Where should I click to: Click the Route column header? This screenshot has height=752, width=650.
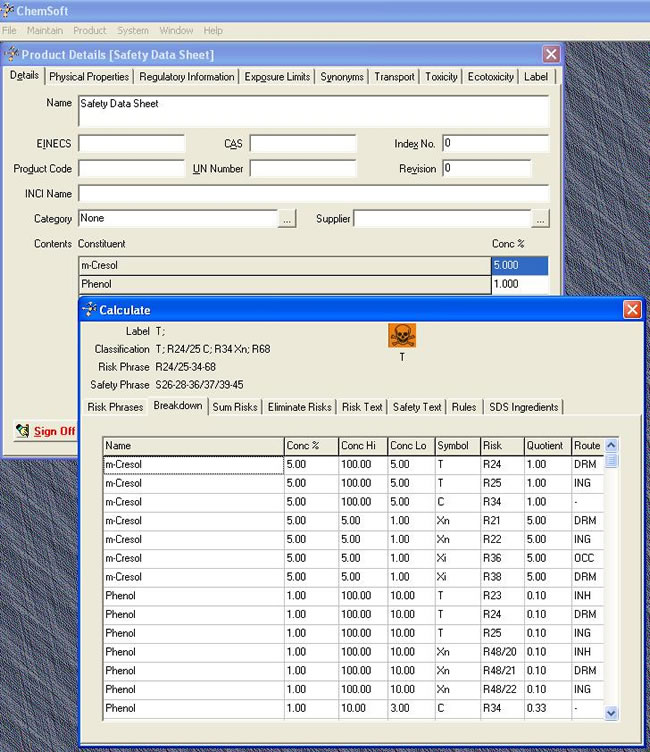click(x=588, y=446)
